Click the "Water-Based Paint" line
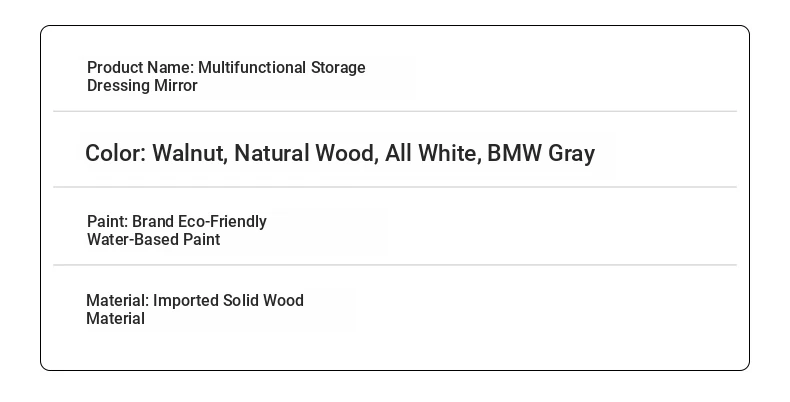Screen dimensions: 790x402 pyautogui.click(x=154, y=239)
